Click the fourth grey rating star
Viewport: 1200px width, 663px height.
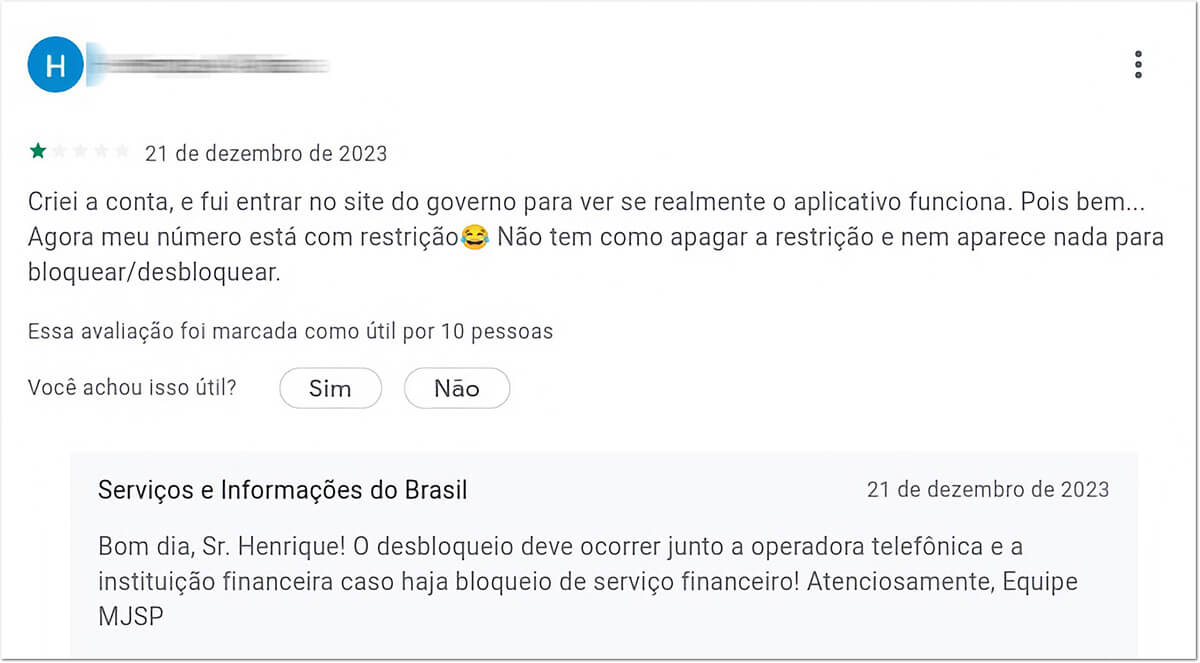pos(101,152)
